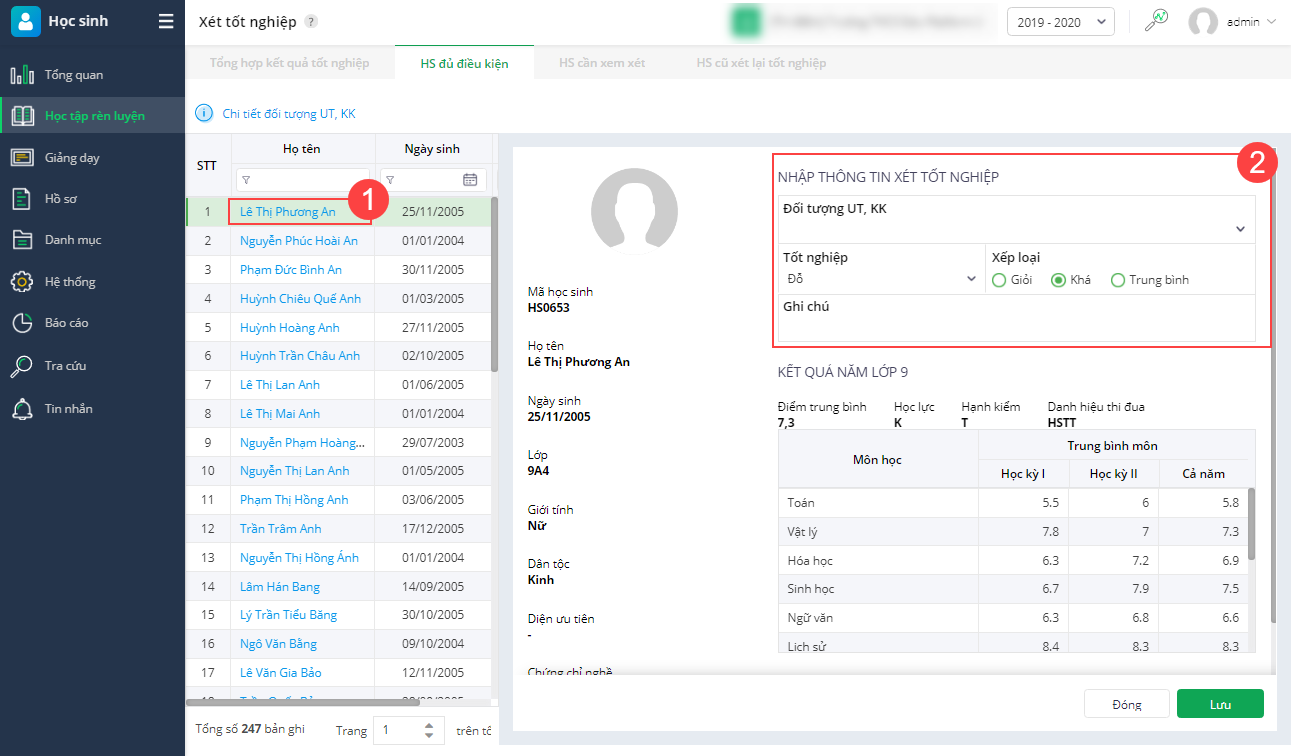Viewport: 1291px width, 756px height.
Task: Open Tra cứu search section
Action: point(65,366)
